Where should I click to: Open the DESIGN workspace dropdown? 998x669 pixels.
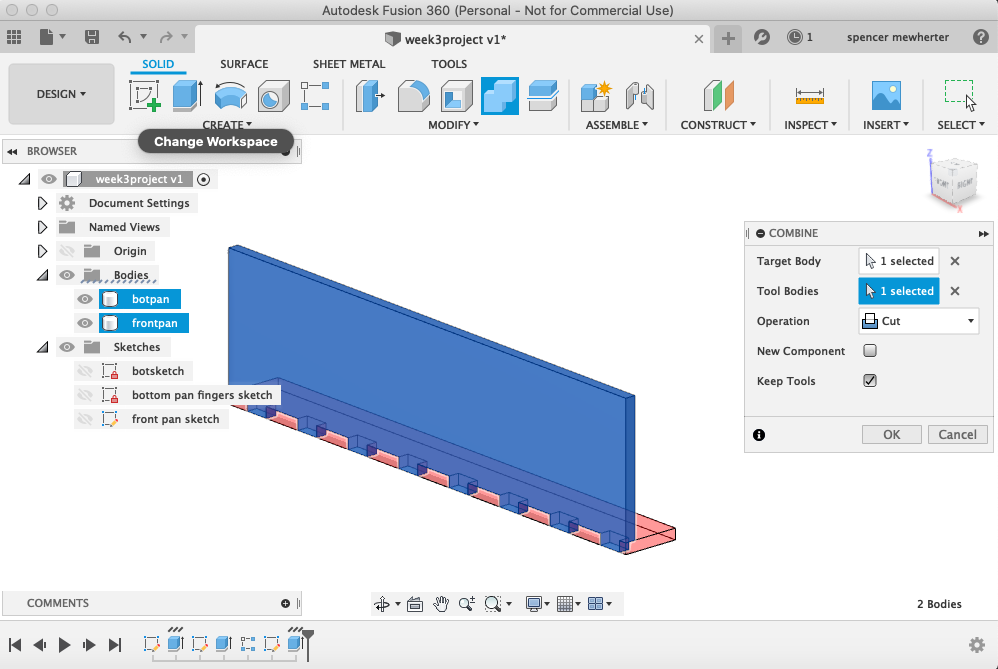pos(61,94)
